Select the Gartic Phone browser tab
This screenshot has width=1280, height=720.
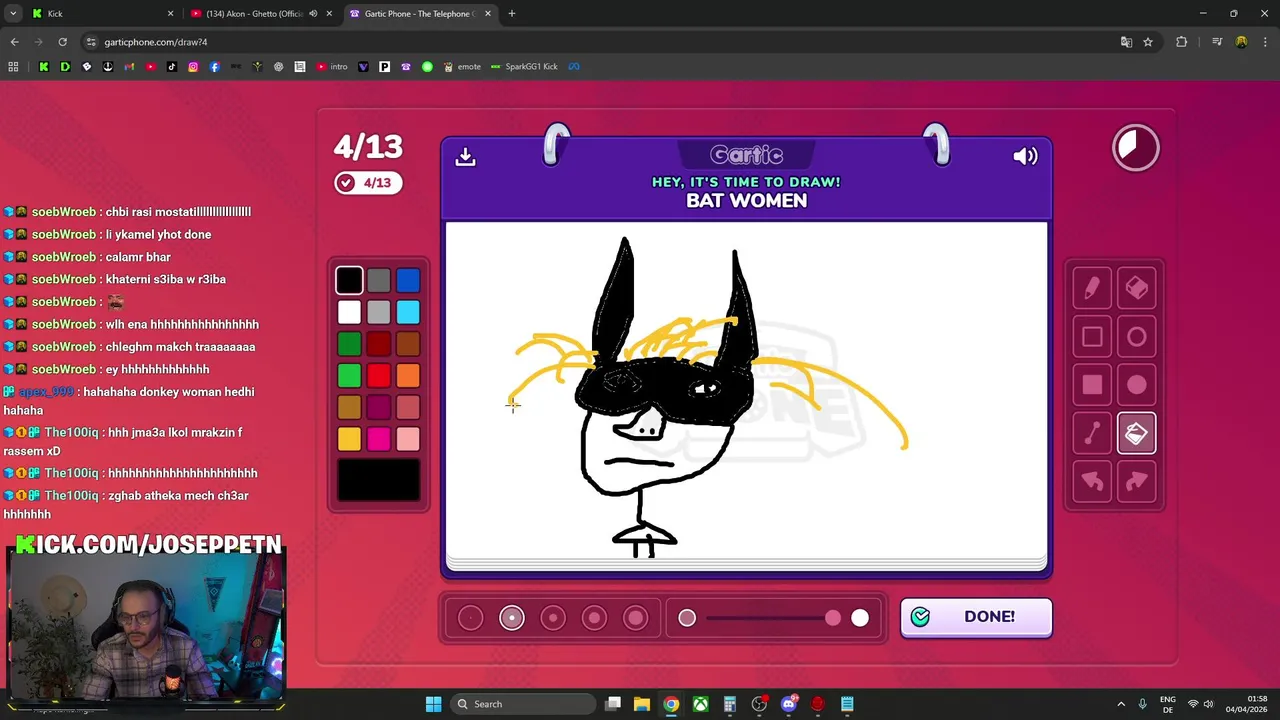420,14
